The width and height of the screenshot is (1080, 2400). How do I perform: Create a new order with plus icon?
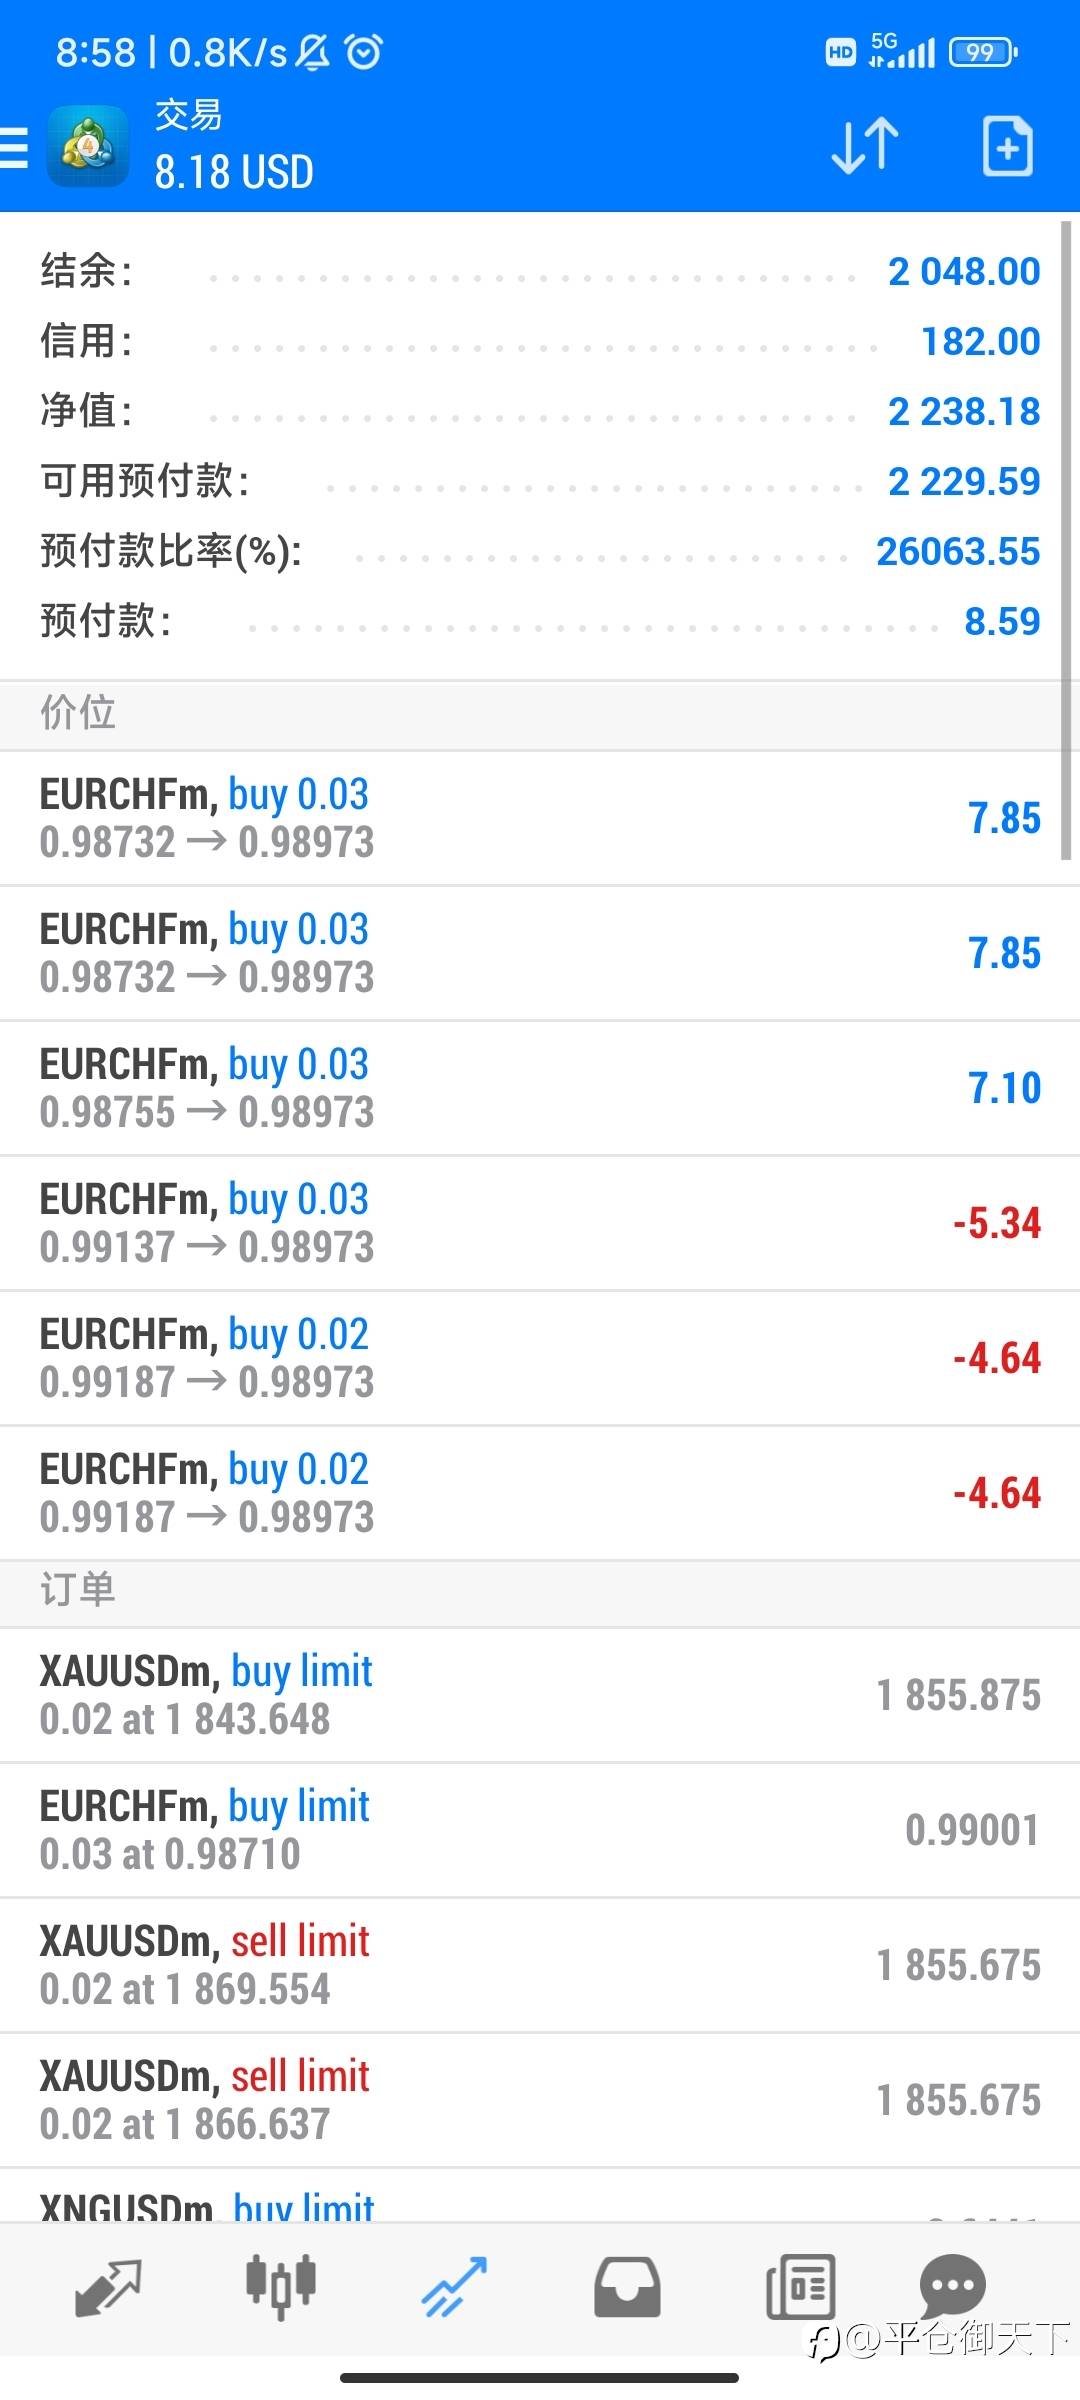[x=1007, y=147]
